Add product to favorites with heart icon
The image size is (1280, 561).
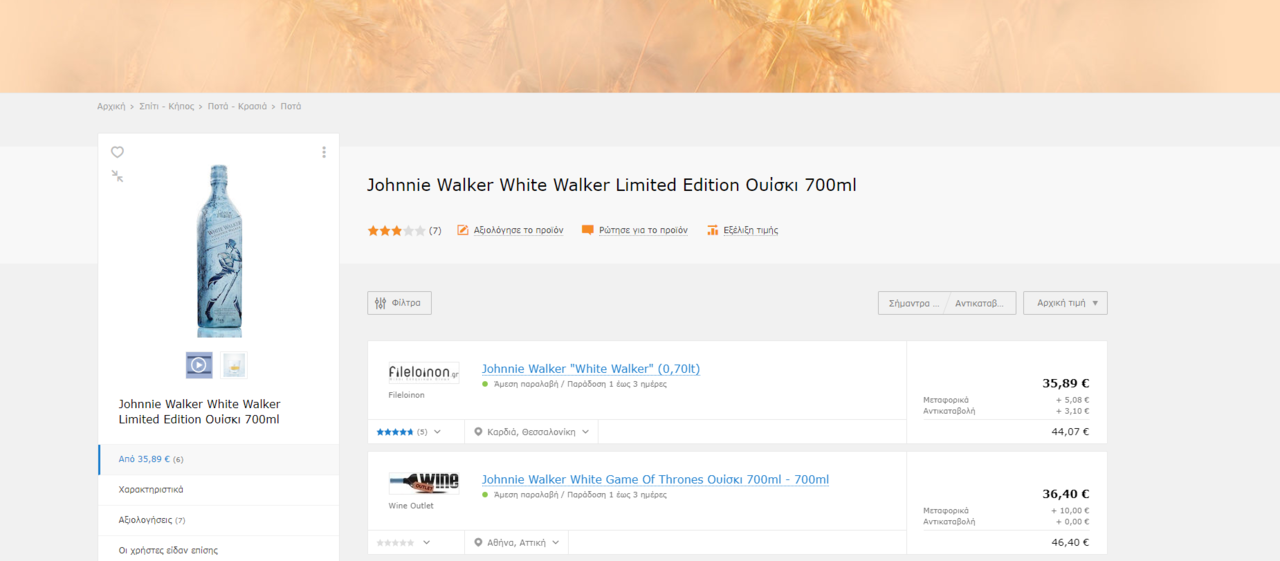point(117,152)
